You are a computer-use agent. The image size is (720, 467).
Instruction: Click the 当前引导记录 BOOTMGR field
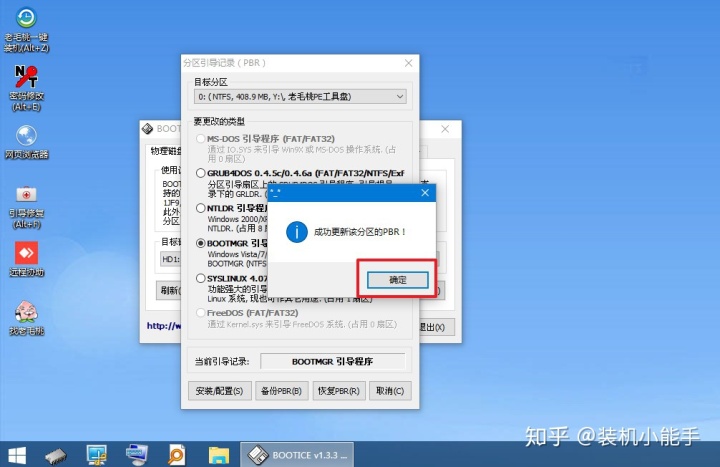click(332, 361)
